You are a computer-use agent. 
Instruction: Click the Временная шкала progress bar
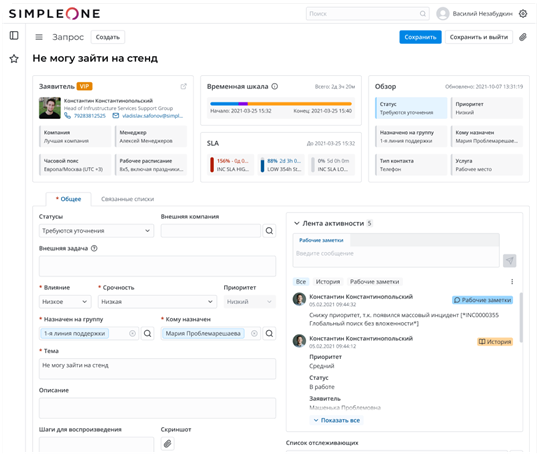pyautogui.click(x=281, y=104)
